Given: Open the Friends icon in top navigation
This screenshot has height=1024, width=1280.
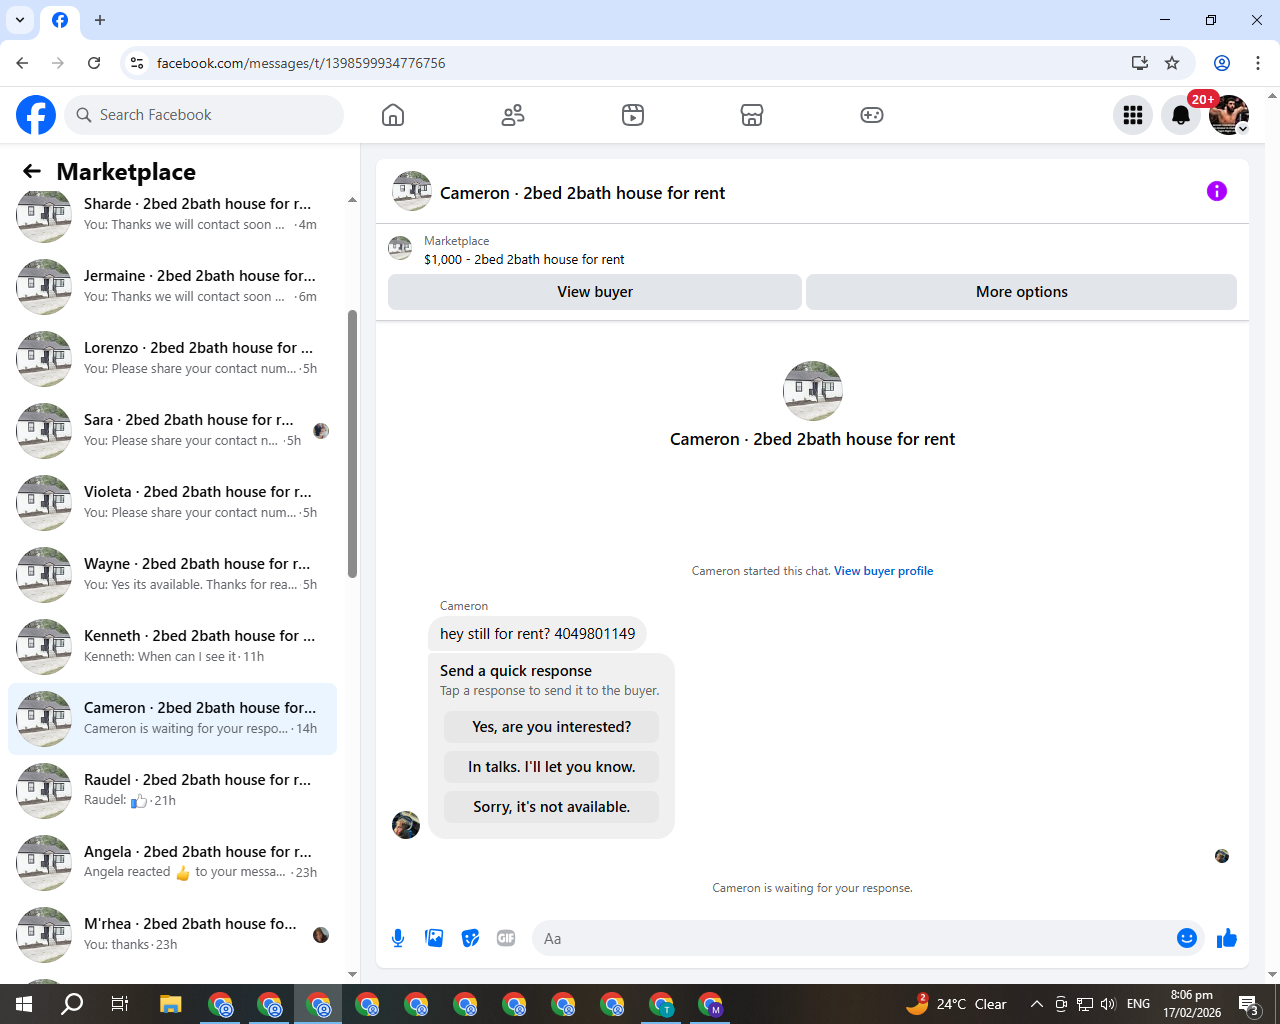Looking at the screenshot, I should pyautogui.click(x=513, y=115).
